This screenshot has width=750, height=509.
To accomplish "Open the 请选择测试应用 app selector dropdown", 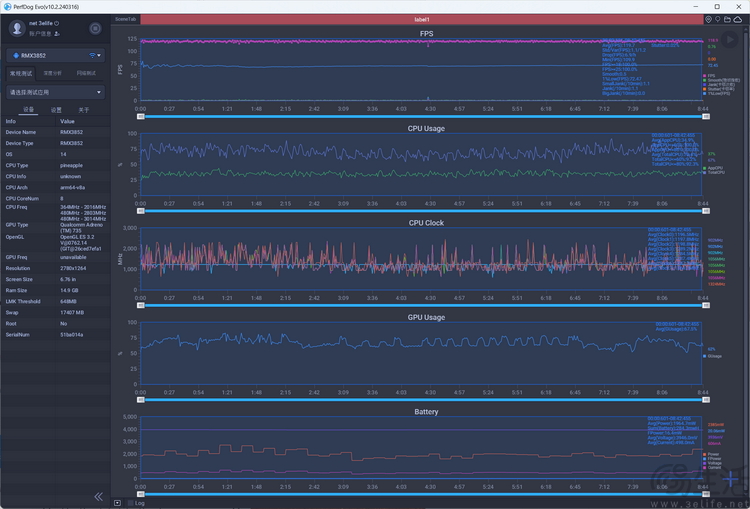I will (x=55, y=92).
